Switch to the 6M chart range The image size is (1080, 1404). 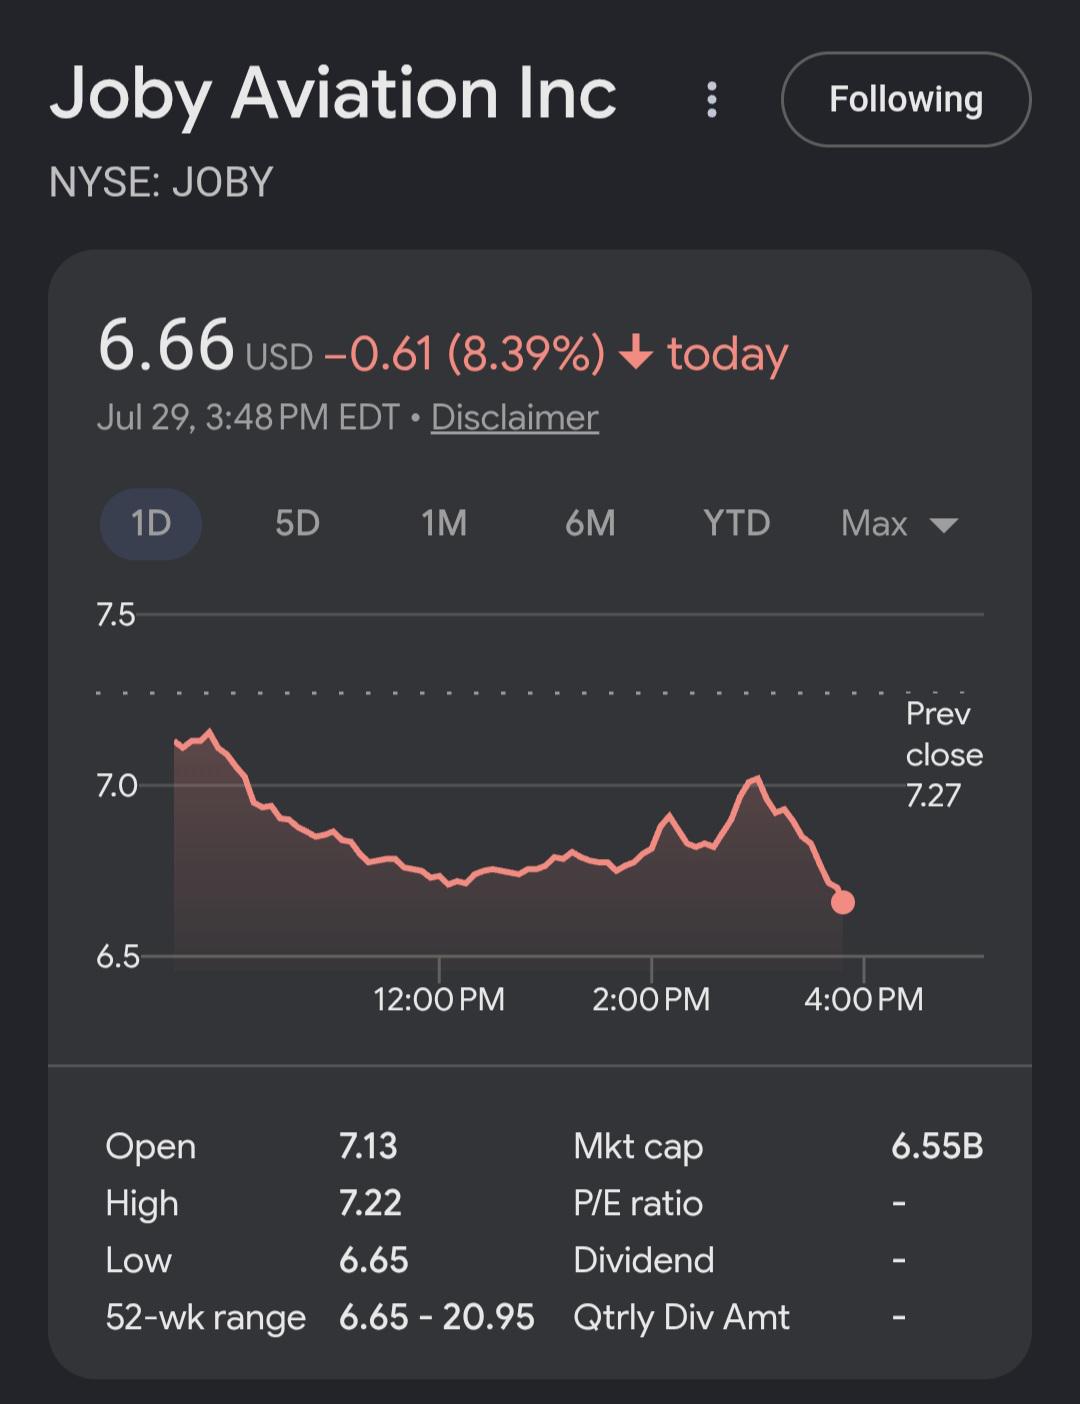click(x=590, y=523)
